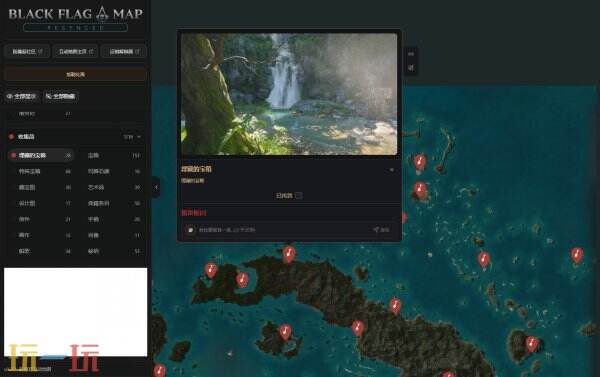The image size is (600, 377).
Task: Click the user avatar icon beside comment box
Action: (190, 230)
